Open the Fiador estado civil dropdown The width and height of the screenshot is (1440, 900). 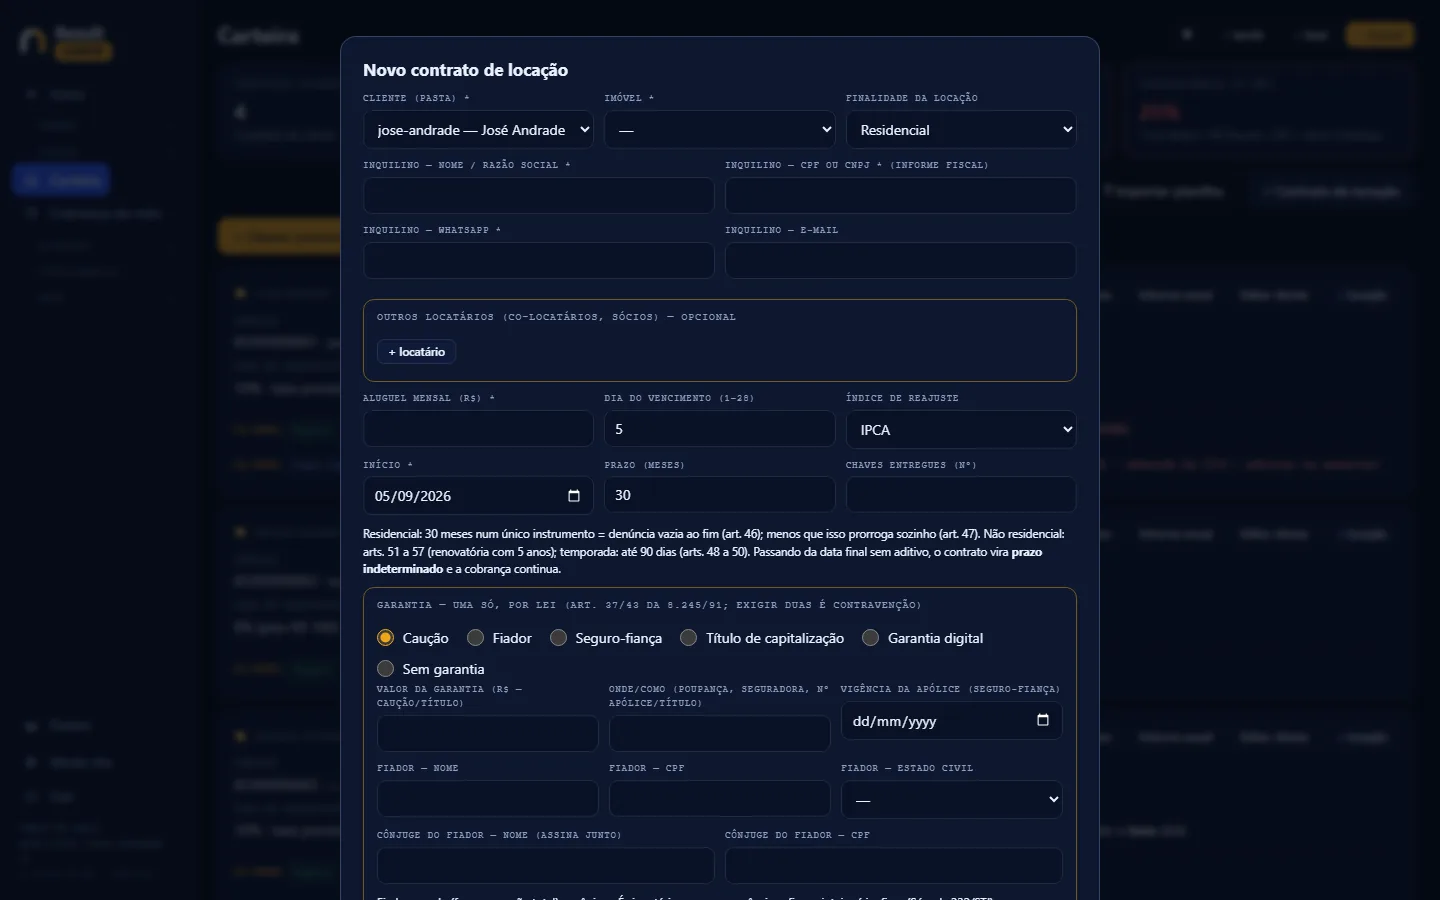(952, 800)
